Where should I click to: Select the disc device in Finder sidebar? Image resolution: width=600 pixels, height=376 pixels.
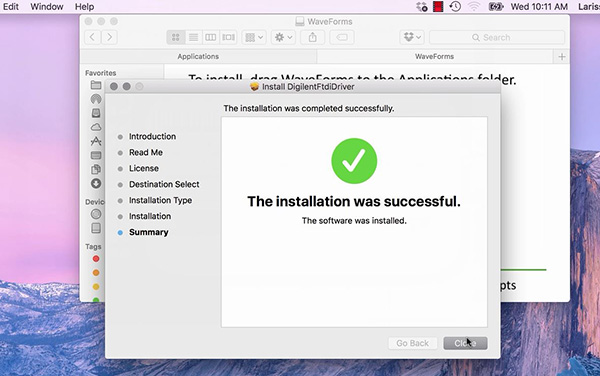(96, 214)
